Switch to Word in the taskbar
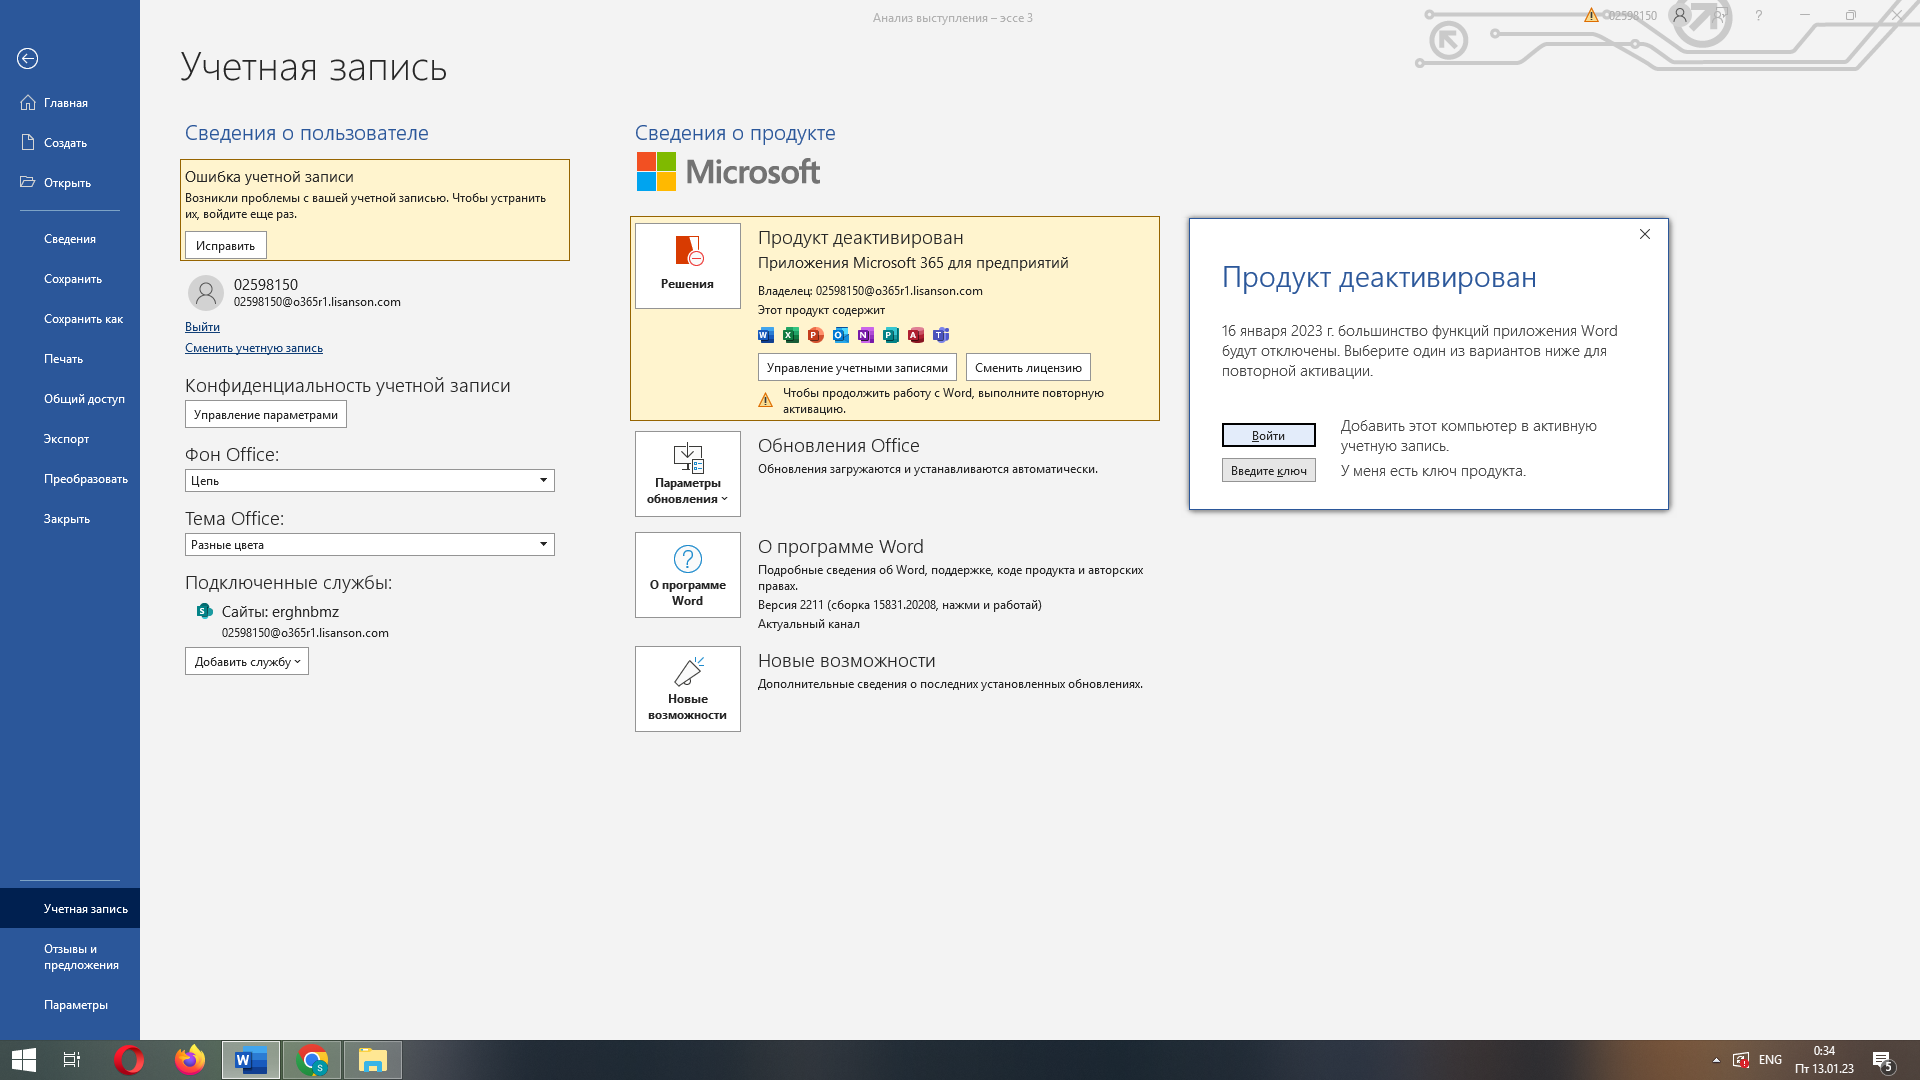 pyautogui.click(x=251, y=1060)
